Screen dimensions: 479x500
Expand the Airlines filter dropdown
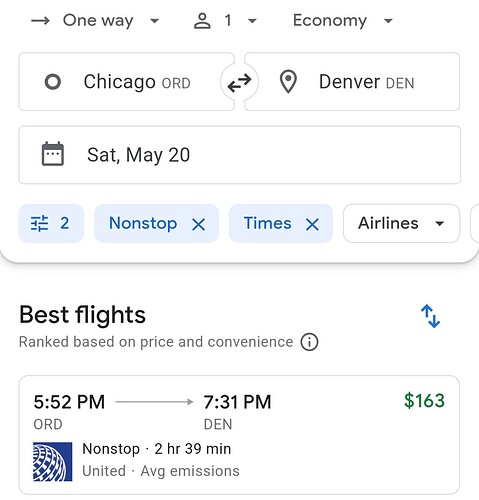pyautogui.click(x=402, y=223)
